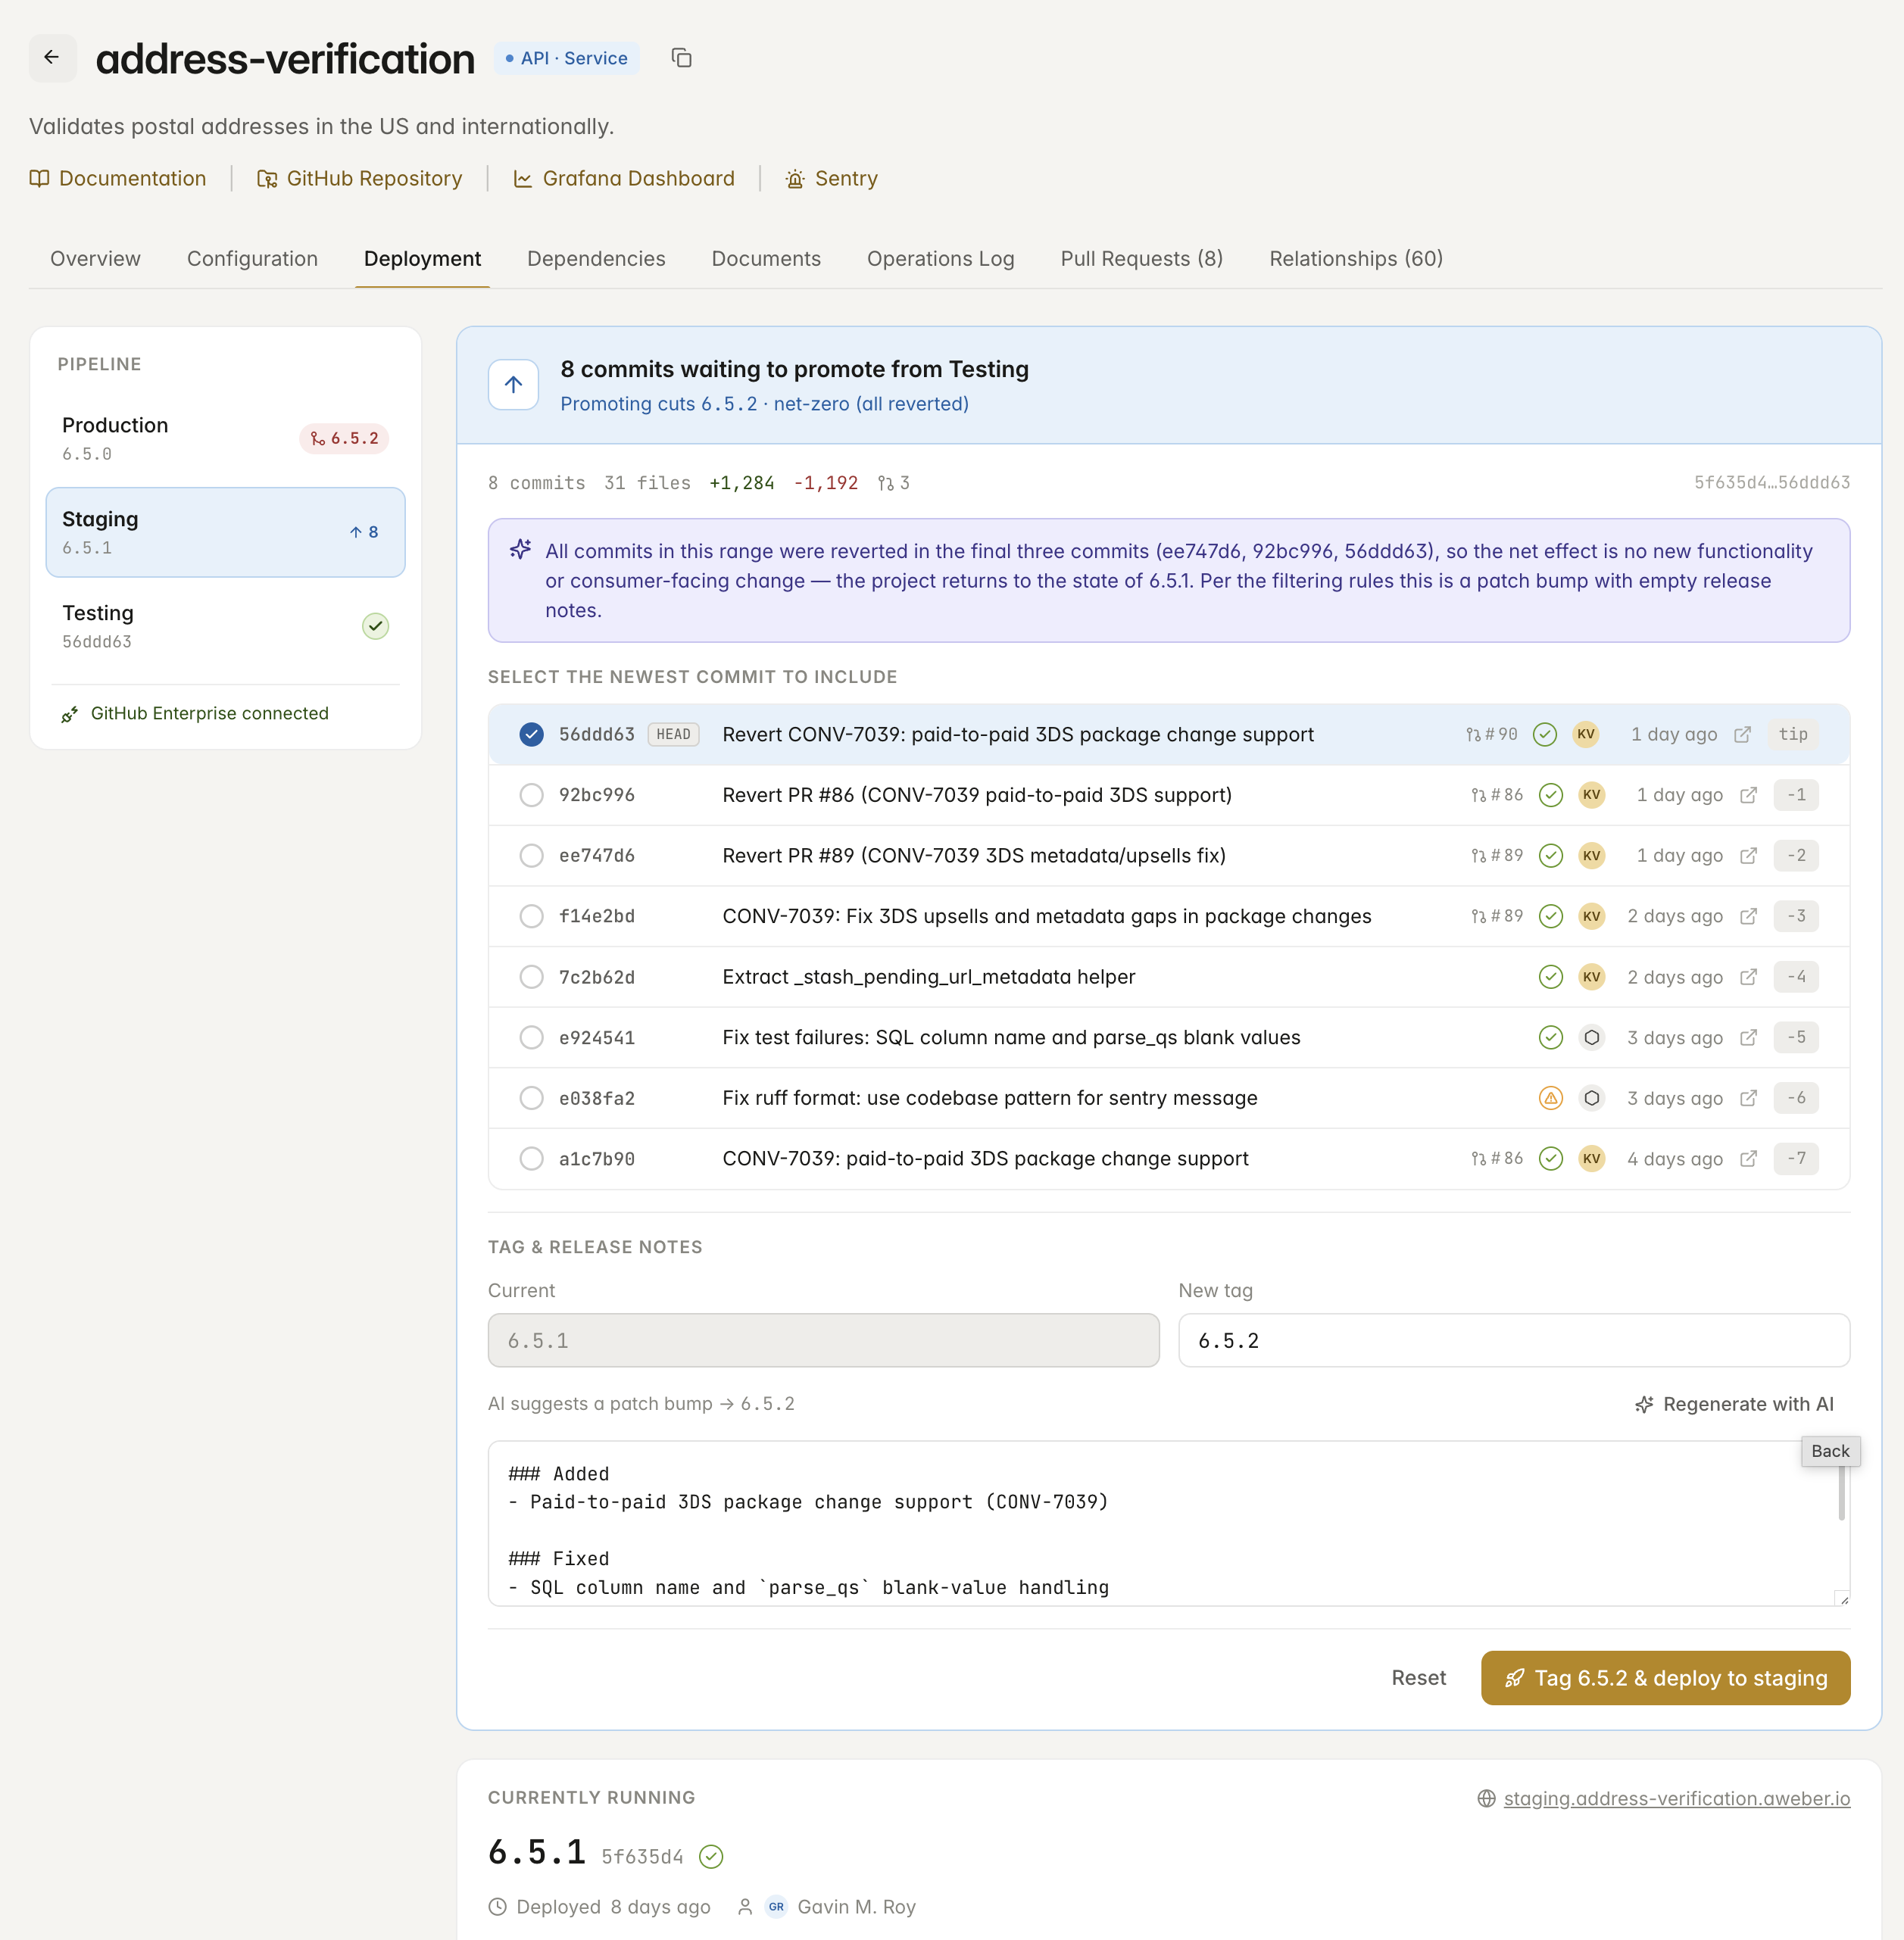Open commit e038fa2 external link icon
1904x1940 pixels.
pyautogui.click(x=1748, y=1098)
